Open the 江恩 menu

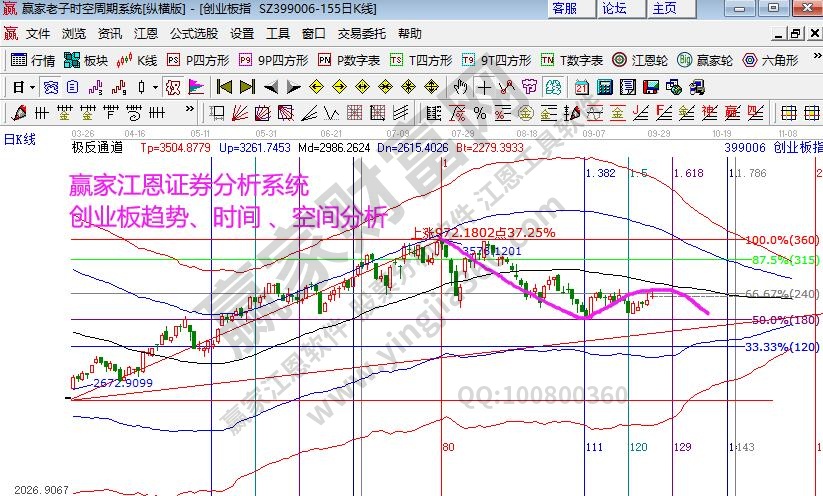point(146,34)
